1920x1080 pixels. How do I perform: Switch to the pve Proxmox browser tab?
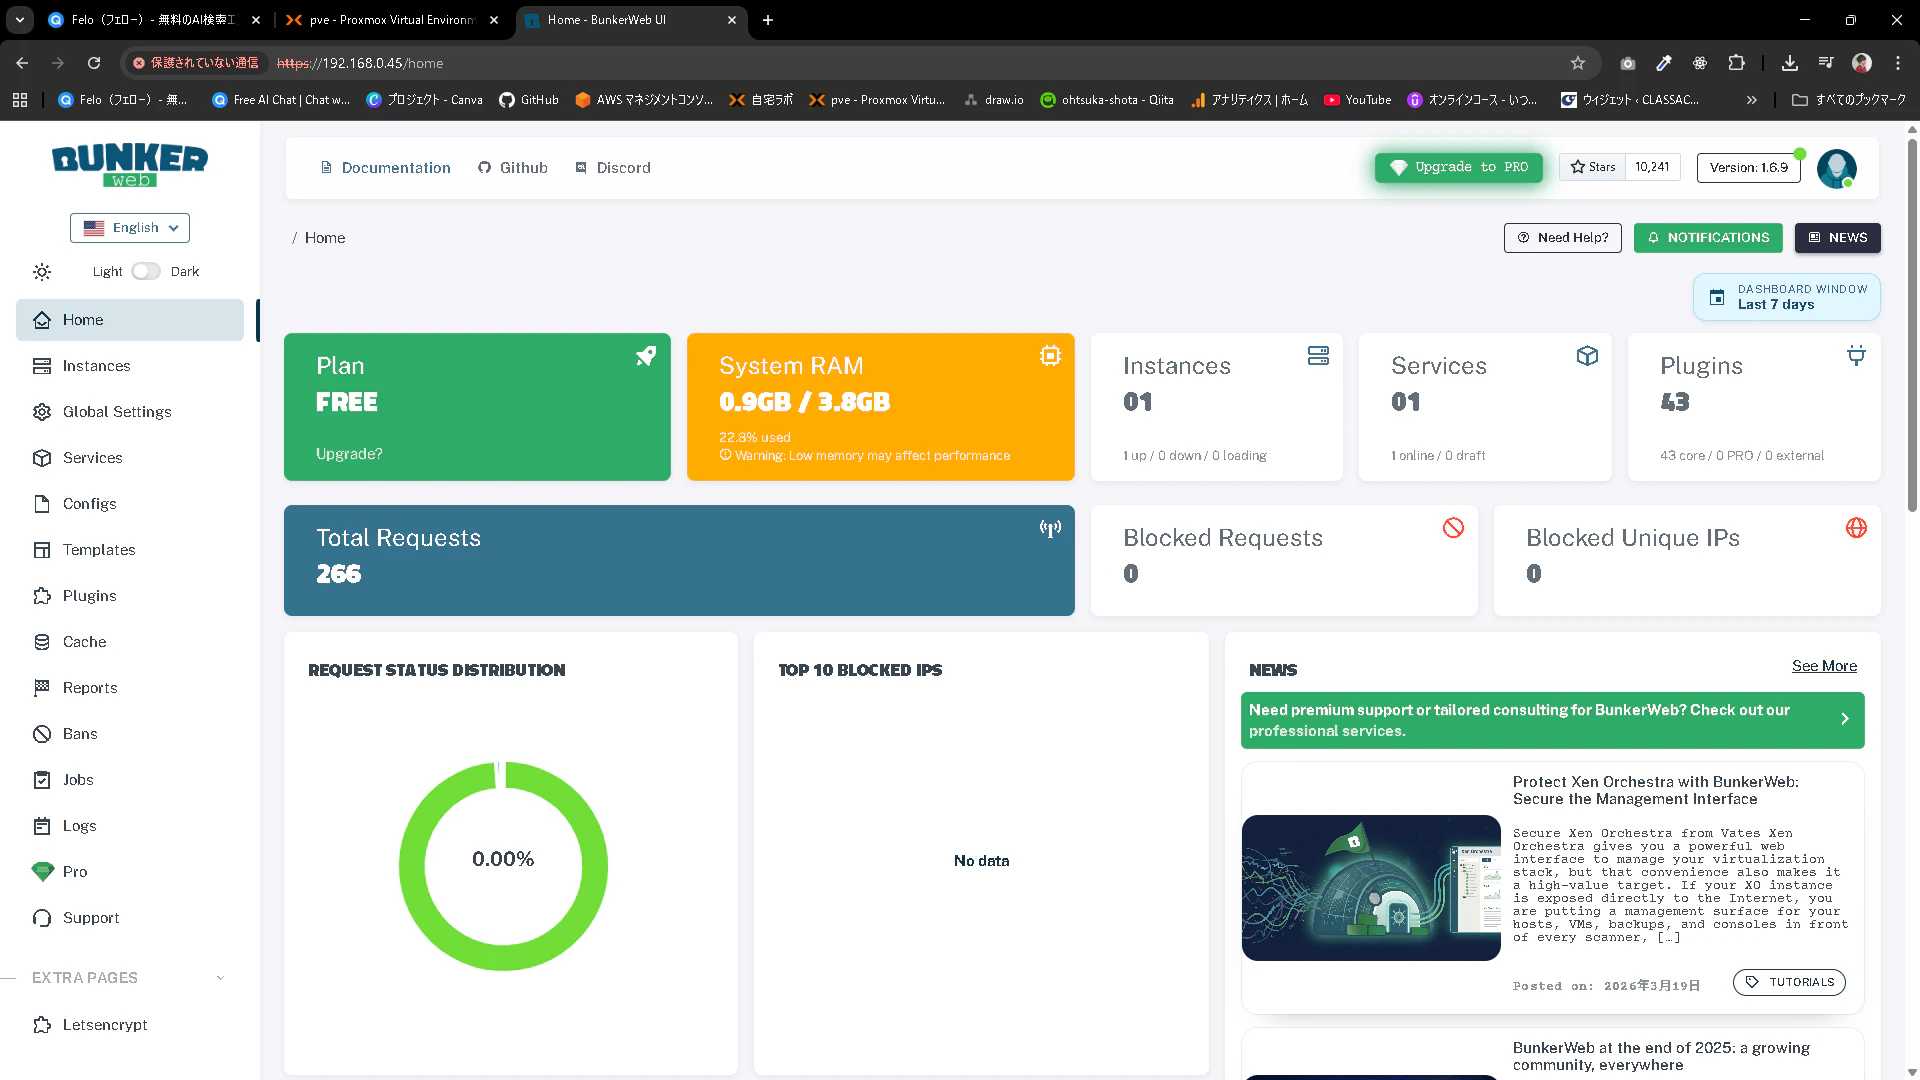(393, 20)
